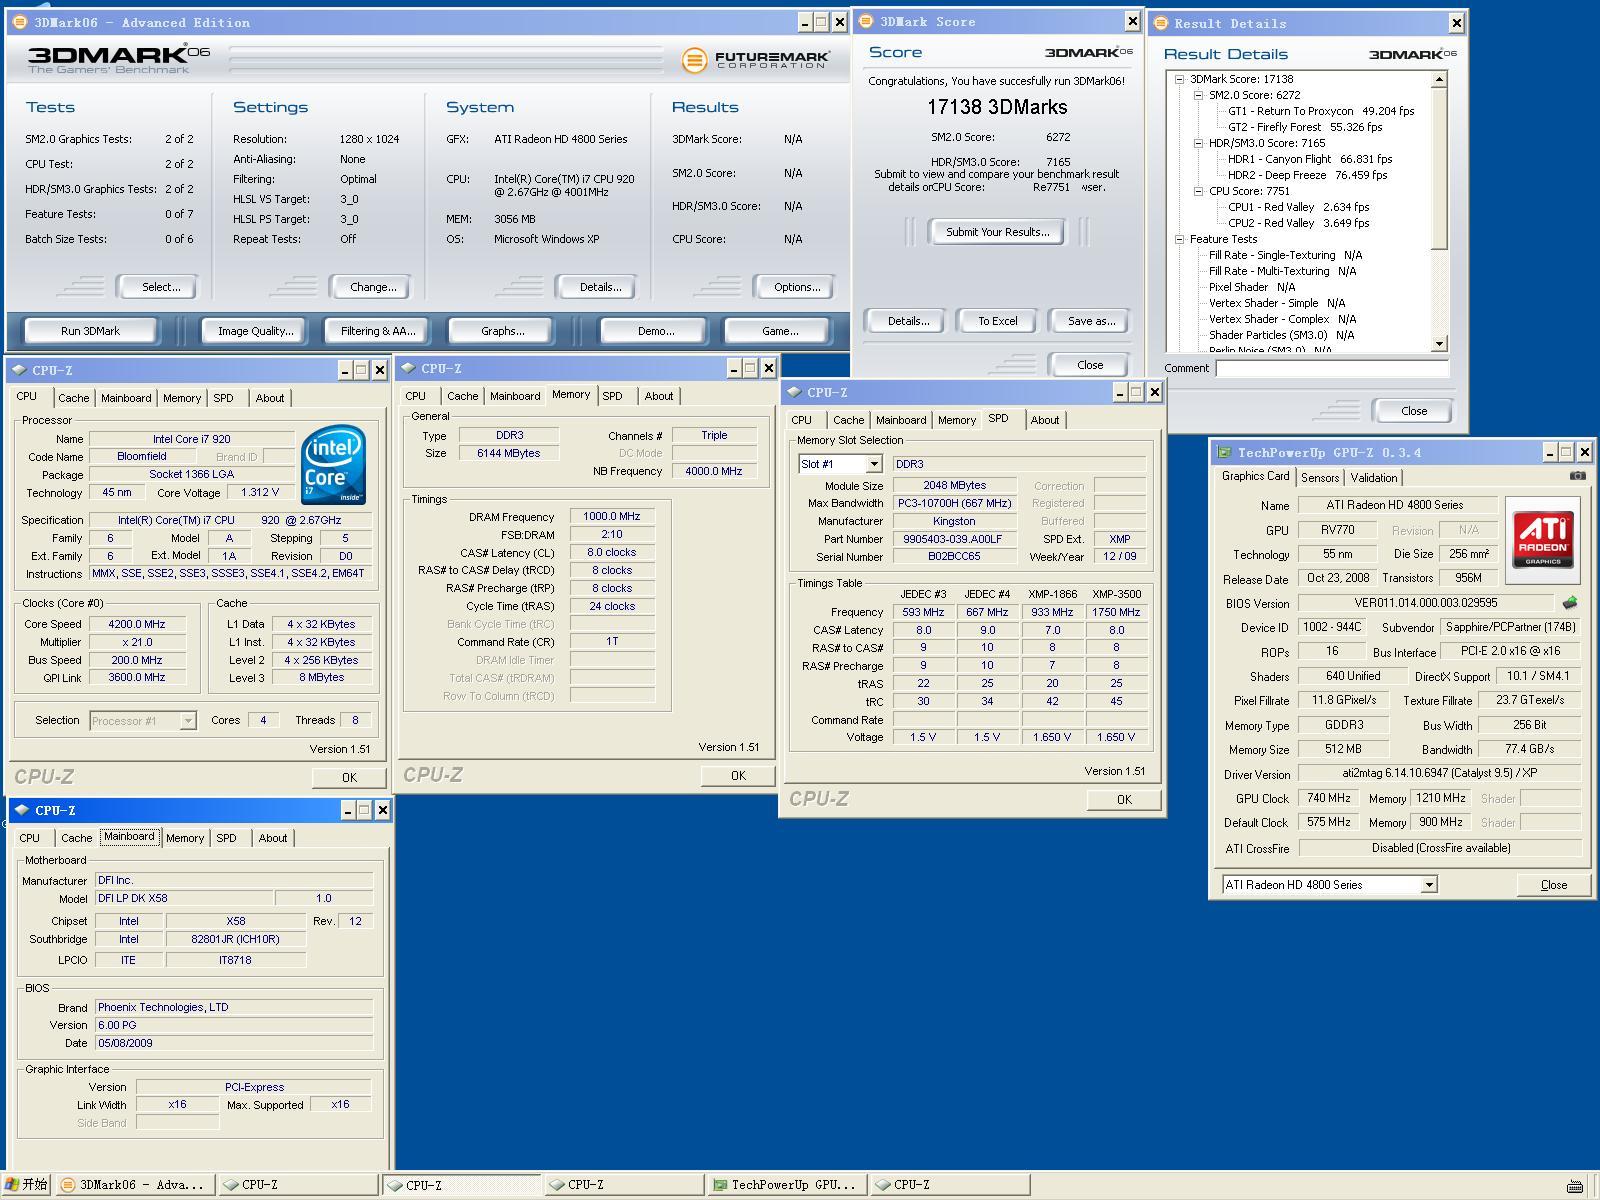
Task: Click the Result Details scrollbar up arrow
Action: [x=1439, y=79]
